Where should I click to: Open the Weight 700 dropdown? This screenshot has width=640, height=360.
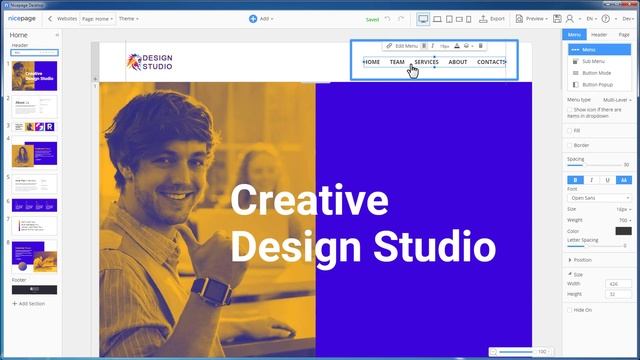625,220
